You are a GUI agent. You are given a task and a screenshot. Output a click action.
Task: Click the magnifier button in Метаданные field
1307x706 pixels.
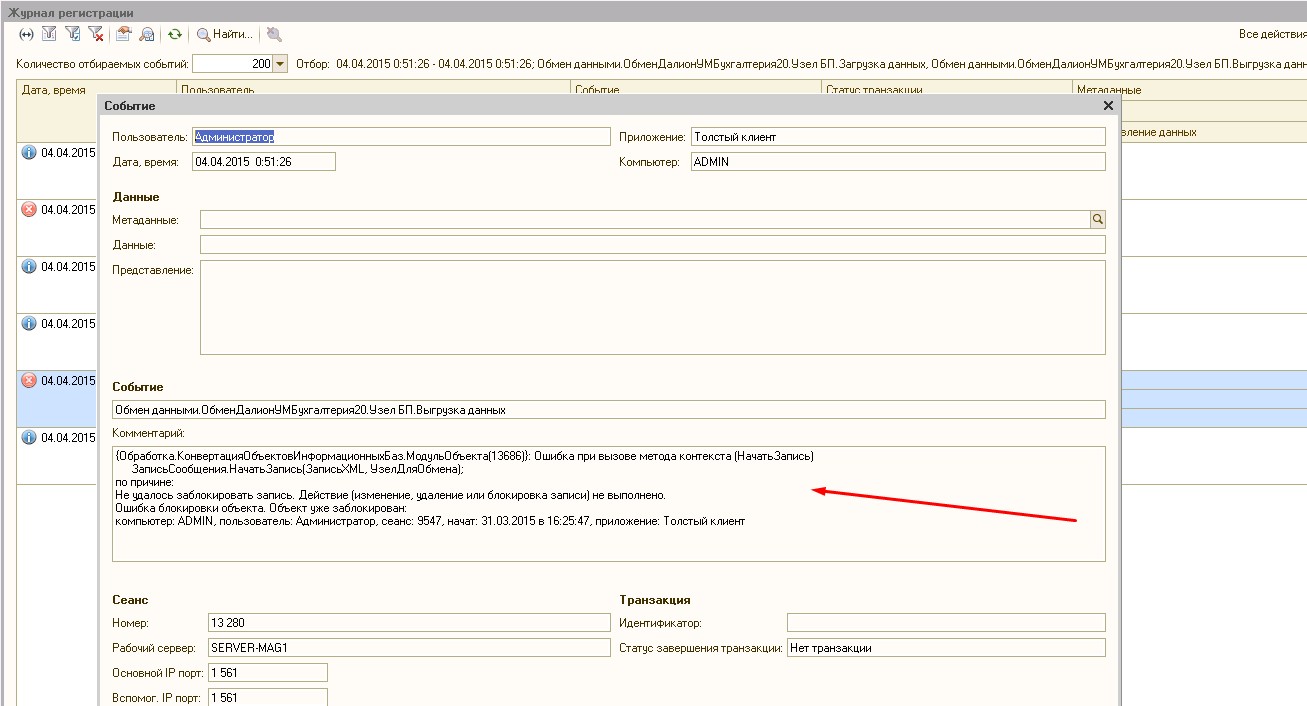point(1097,219)
